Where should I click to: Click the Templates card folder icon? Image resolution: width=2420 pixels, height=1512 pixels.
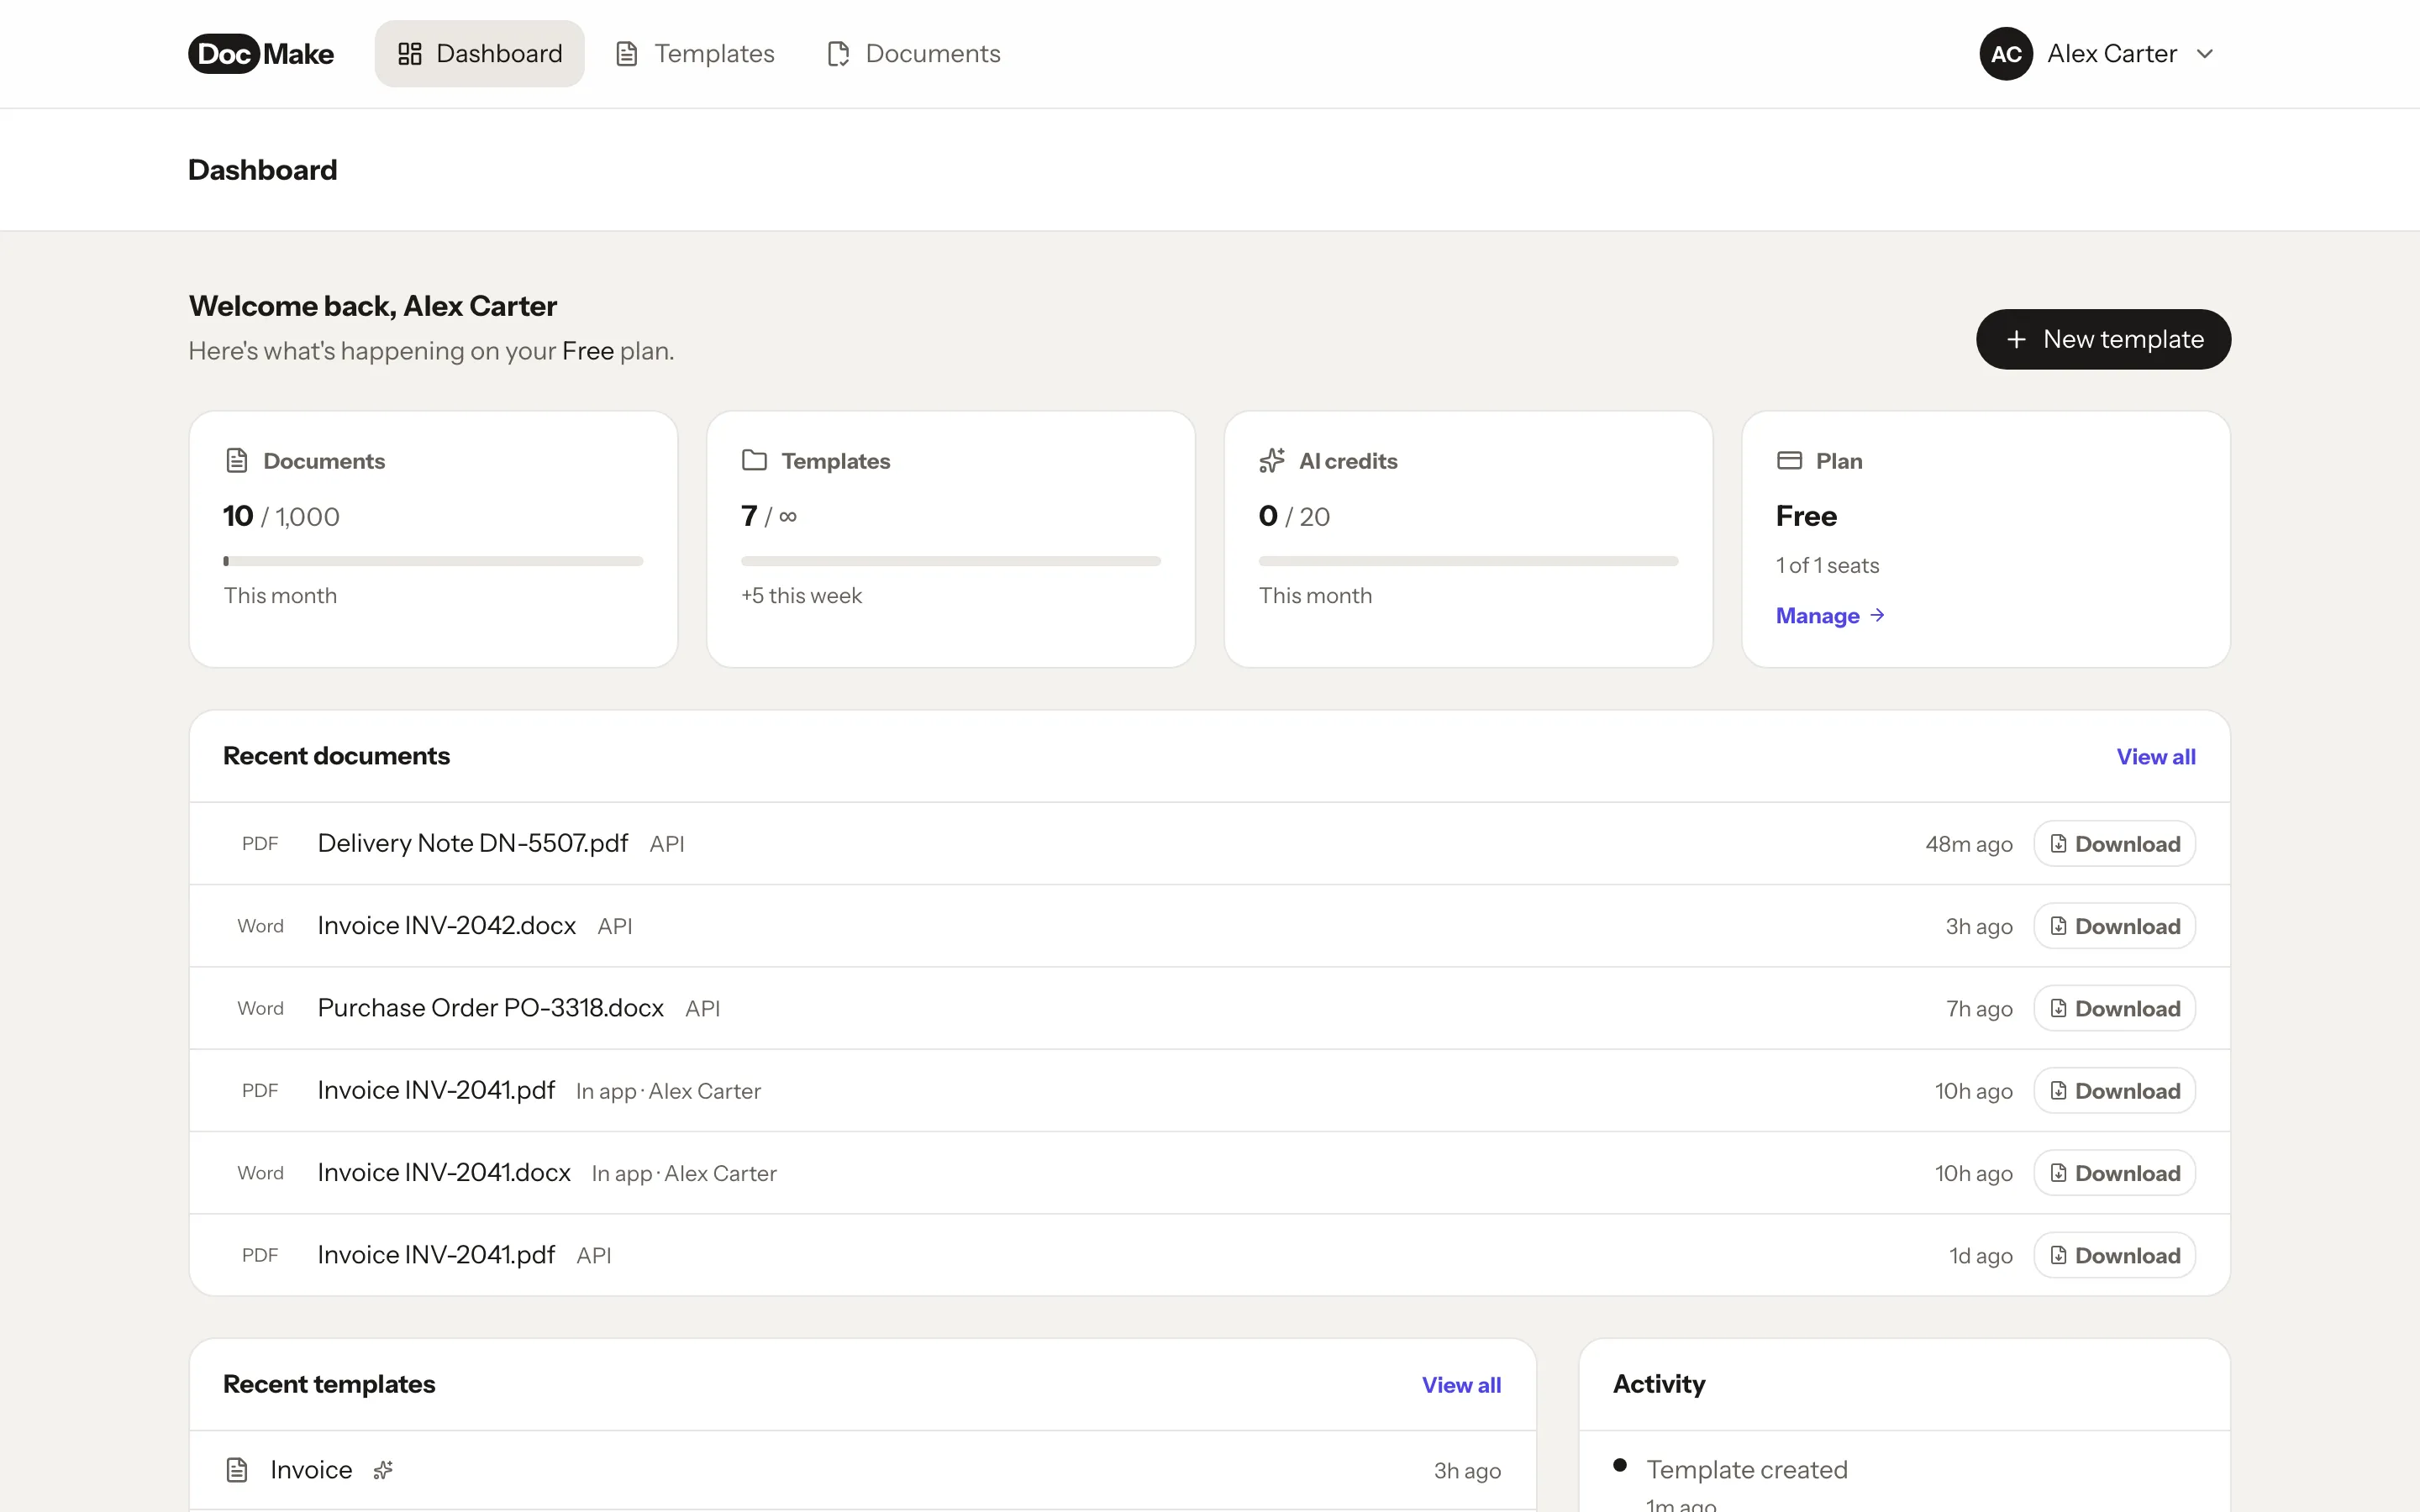(x=754, y=460)
